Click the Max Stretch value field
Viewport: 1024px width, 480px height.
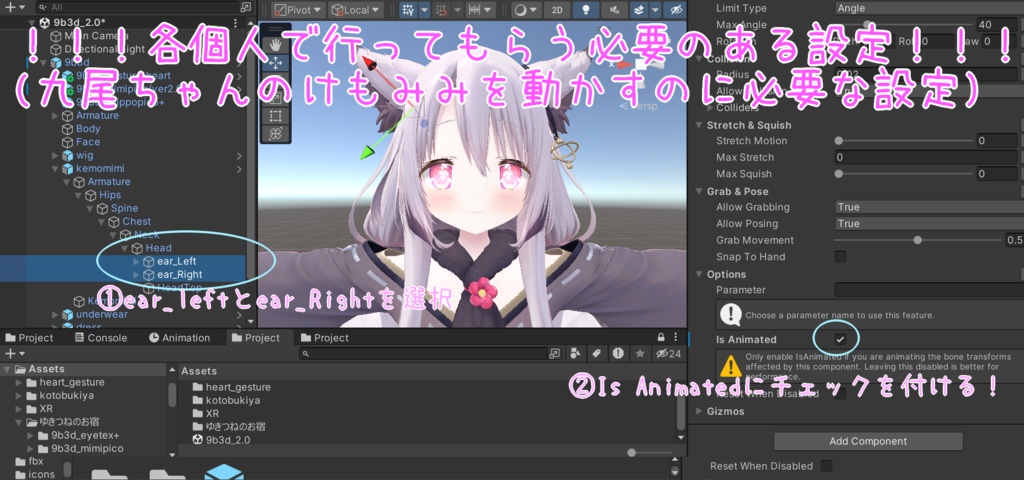pyautogui.click(x=929, y=157)
